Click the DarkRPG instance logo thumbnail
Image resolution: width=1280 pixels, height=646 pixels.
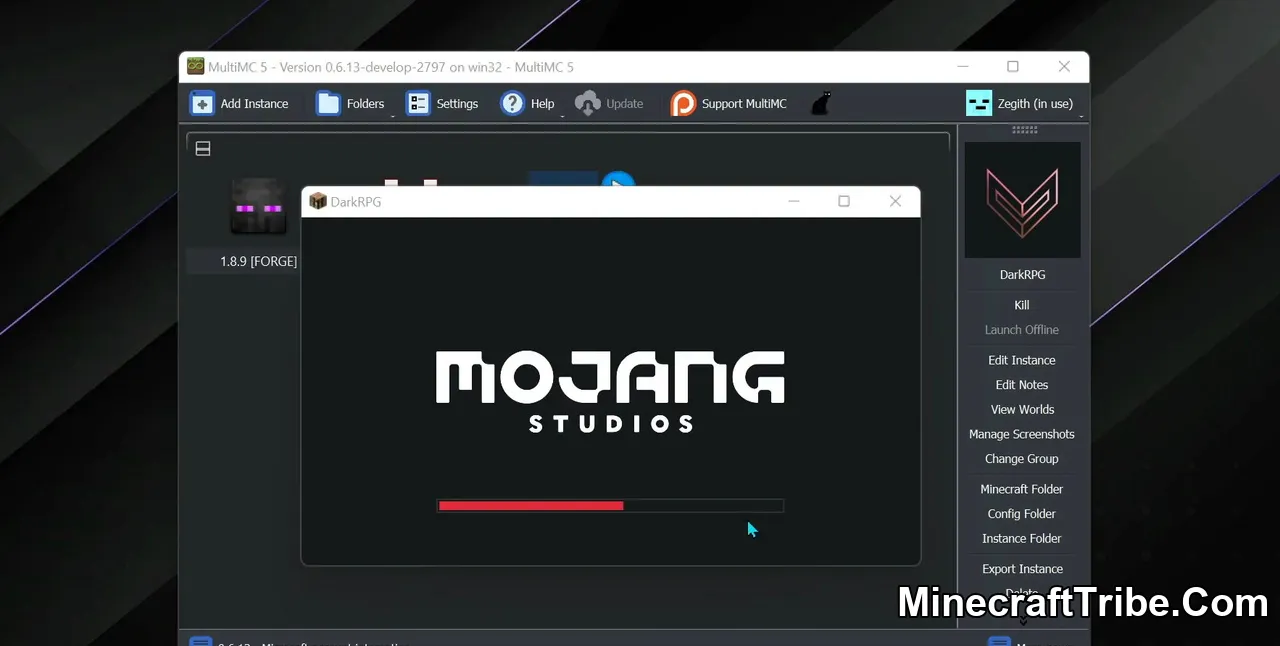1022,200
